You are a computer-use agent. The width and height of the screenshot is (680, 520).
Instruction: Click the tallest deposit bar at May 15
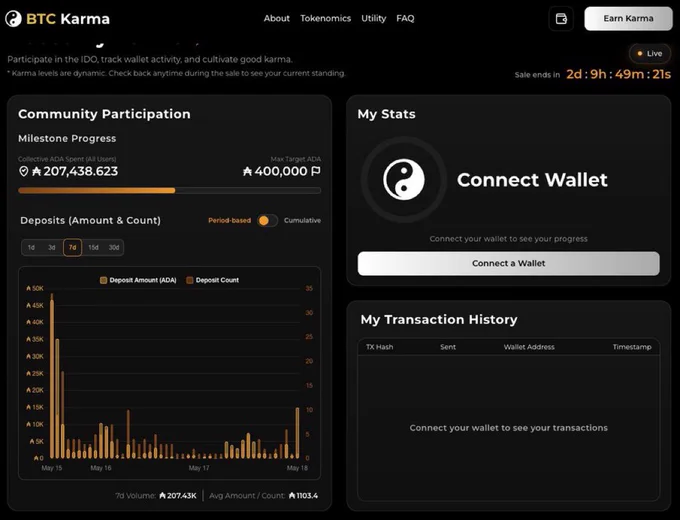click(52, 376)
